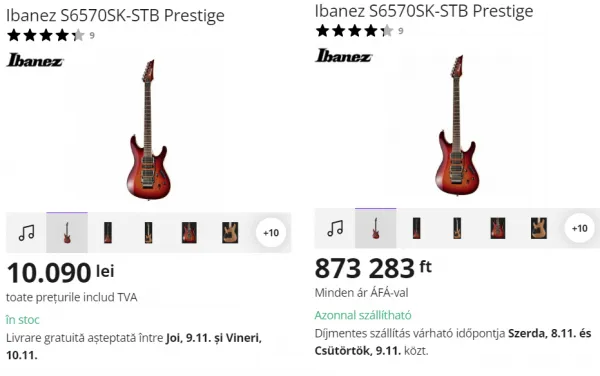The image size is (600, 376).
Task: Click the Ibanez brand logo in left listing
Action: (35, 60)
